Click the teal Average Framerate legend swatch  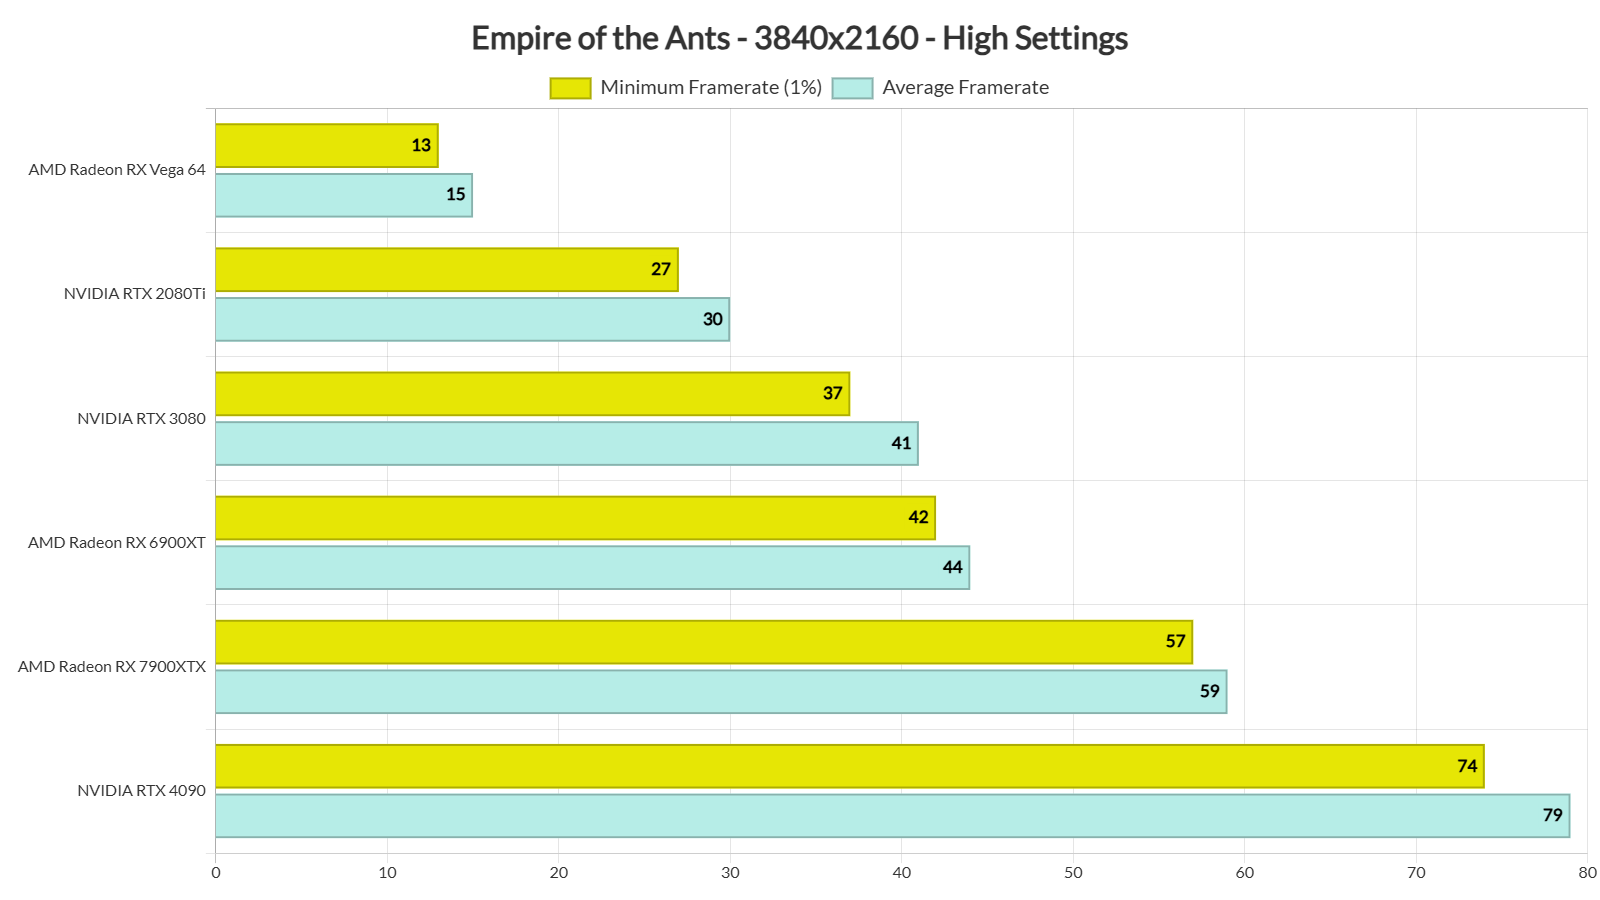pyautogui.click(x=852, y=88)
